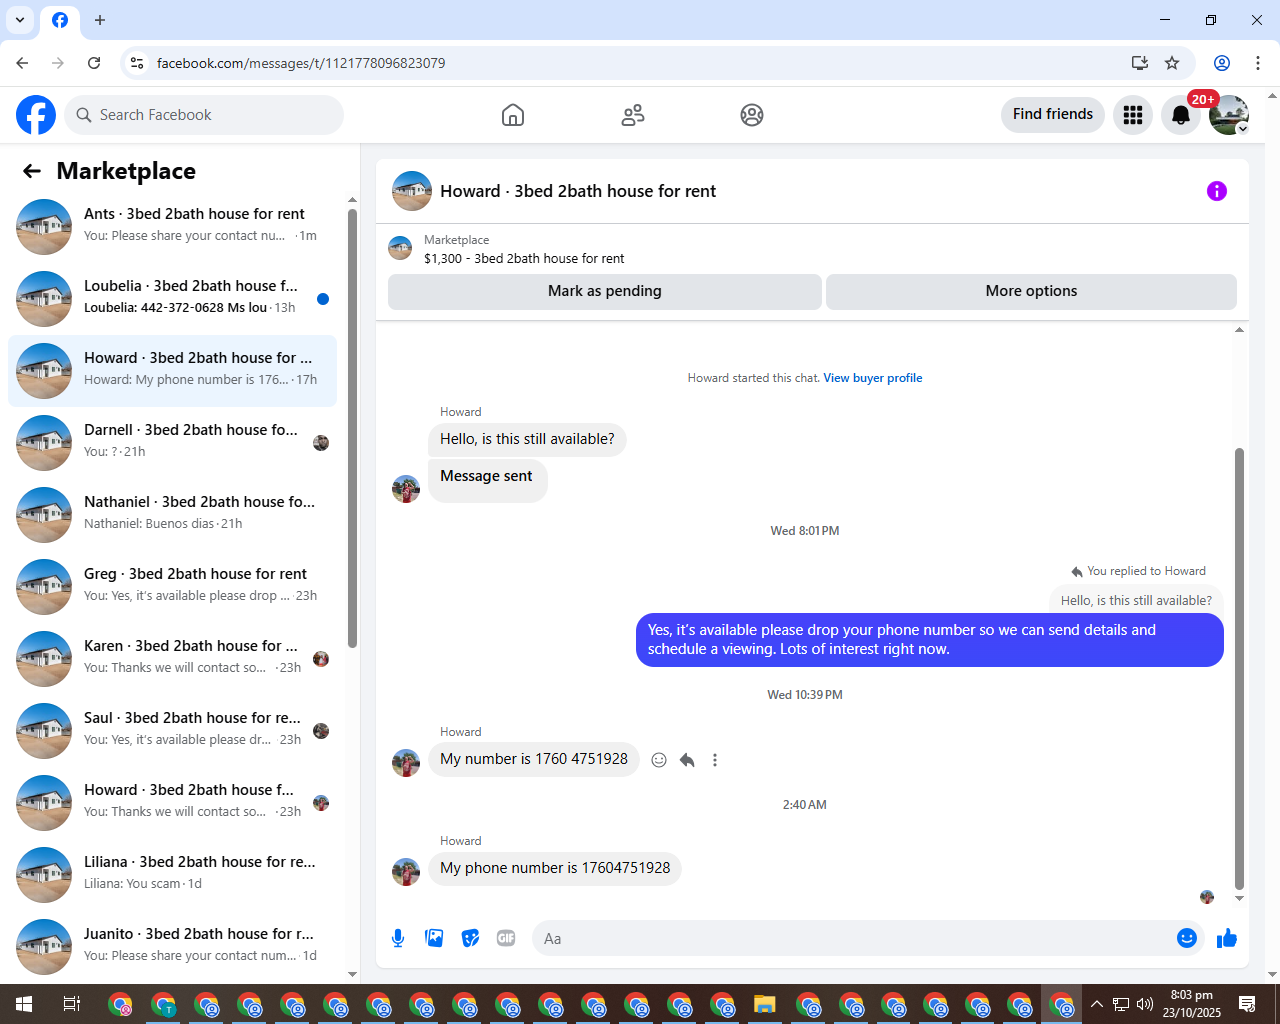1280x1024 pixels.
Task: Open Liliana 'You scam' conversation
Action: click(172, 875)
